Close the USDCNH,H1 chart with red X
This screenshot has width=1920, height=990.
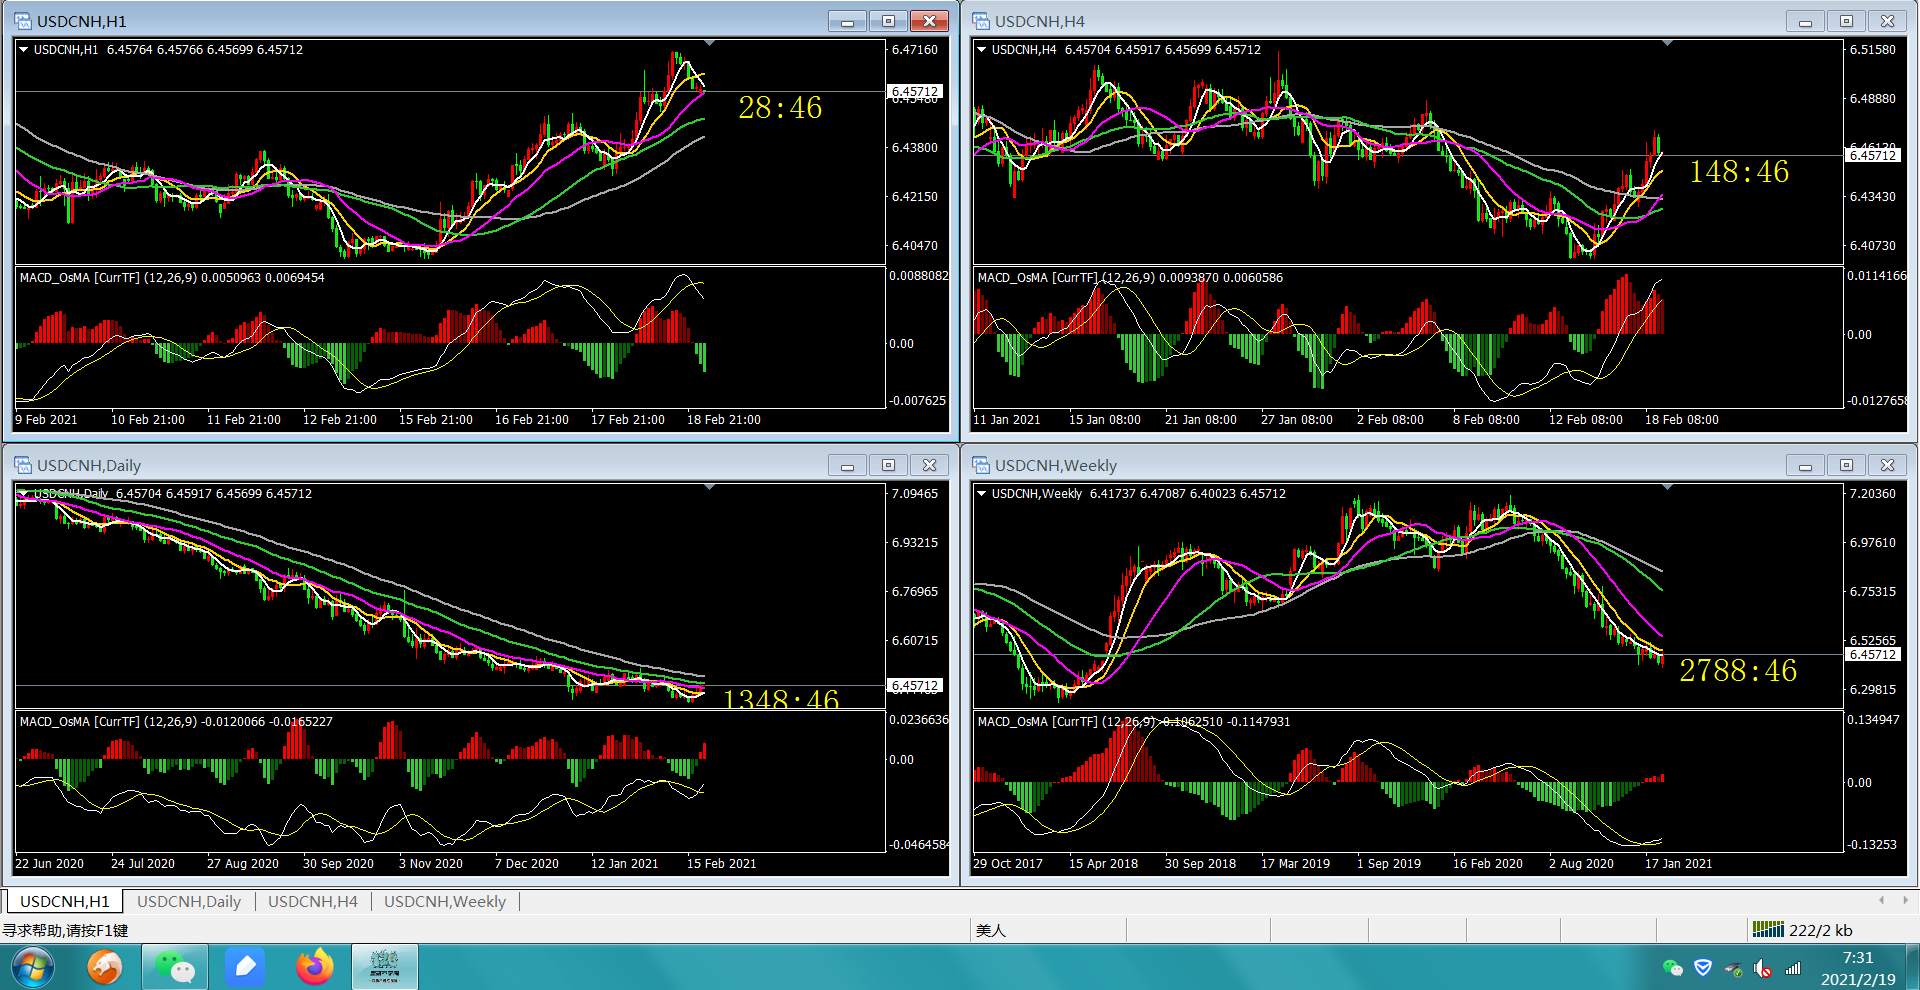[929, 21]
